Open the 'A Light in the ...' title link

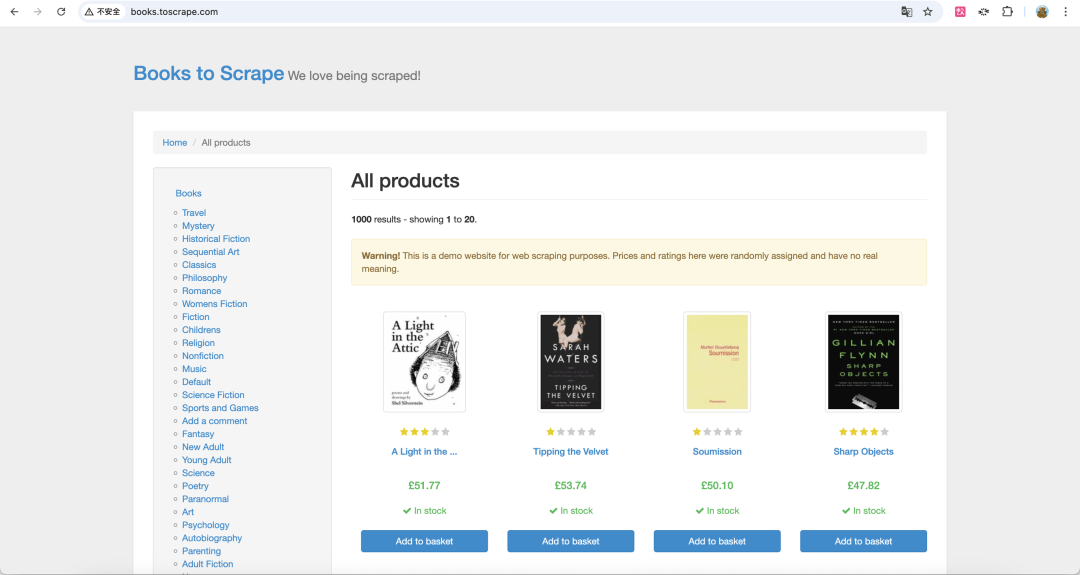(424, 452)
